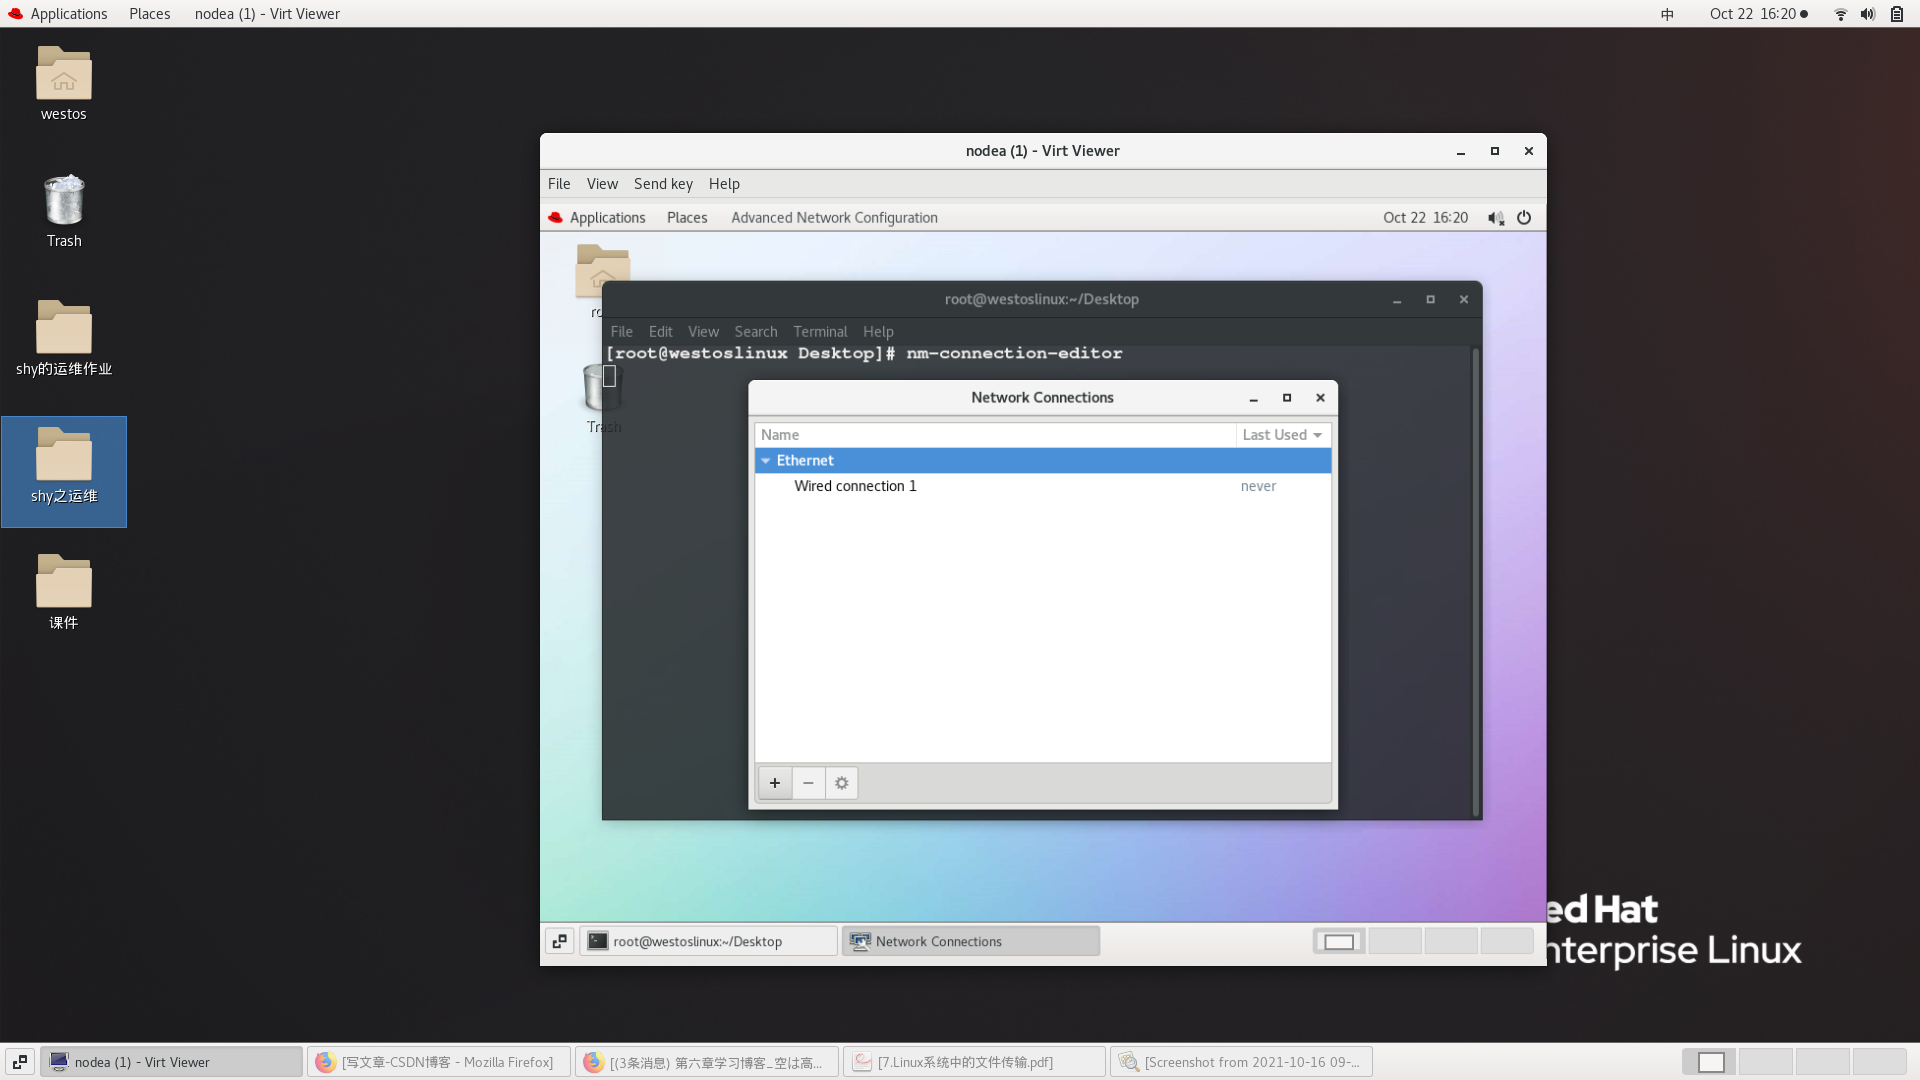Open Help menu in Virt Viewer

tap(724, 184)
